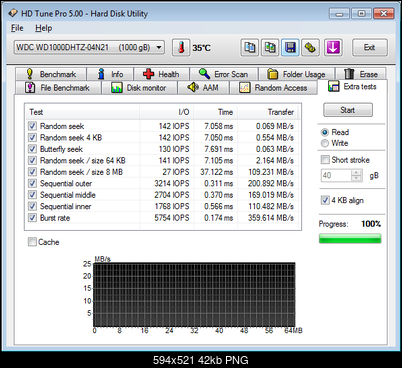The width and height of the screenshot is (402, 368).
Task: Open the options gear icon
Action: pyautogui.click(x=310, y=48)
